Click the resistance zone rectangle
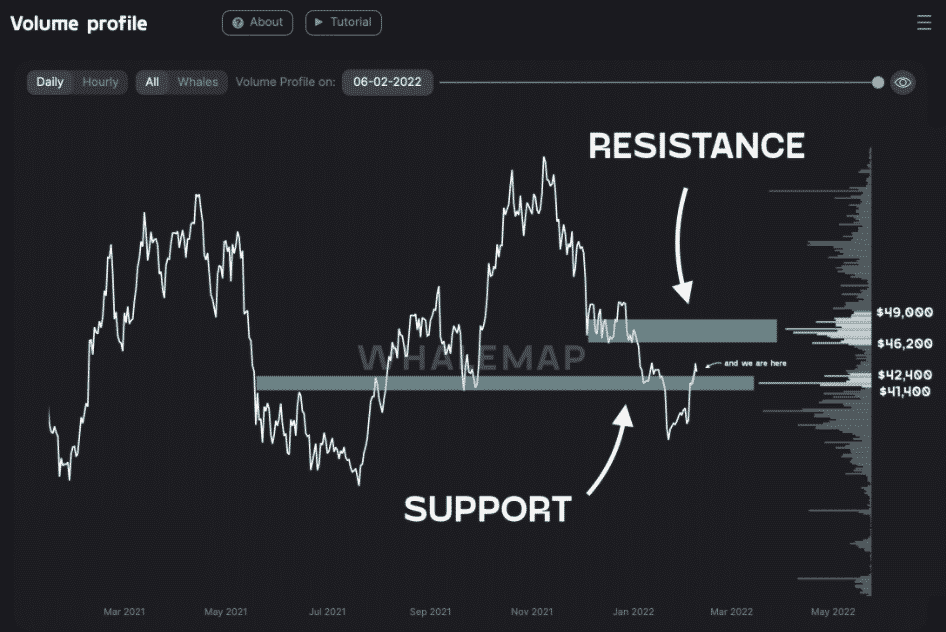The width and height of the screenshot is (946, 632). tap(682, 330)
